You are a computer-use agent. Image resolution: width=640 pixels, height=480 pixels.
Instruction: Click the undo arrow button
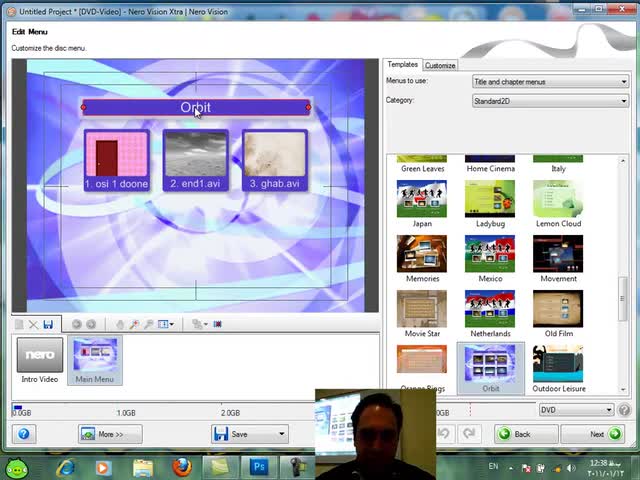click(x=444, y=433)
